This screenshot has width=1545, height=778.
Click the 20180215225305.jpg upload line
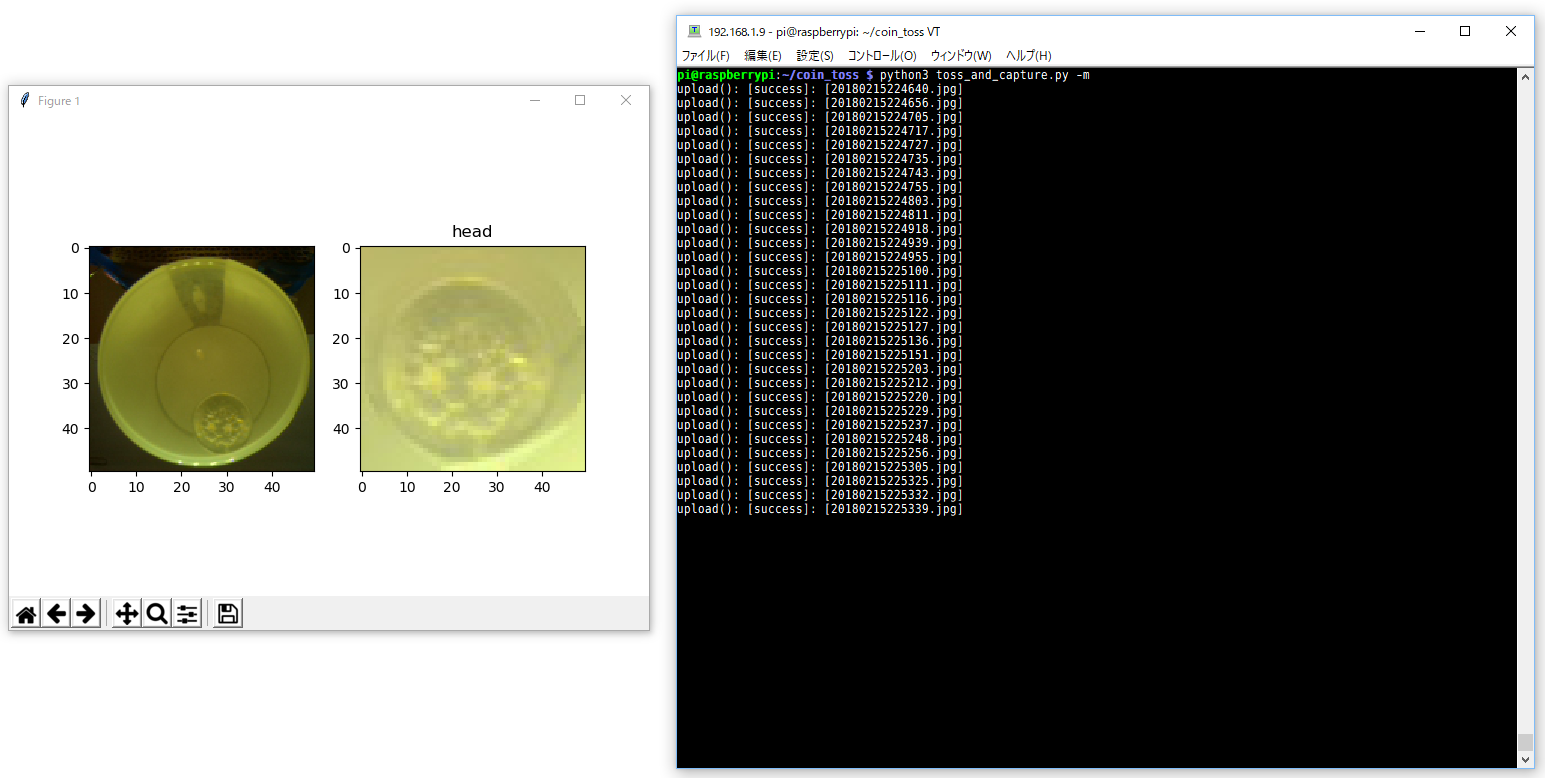pyautogui.click(x=820, y=467)
